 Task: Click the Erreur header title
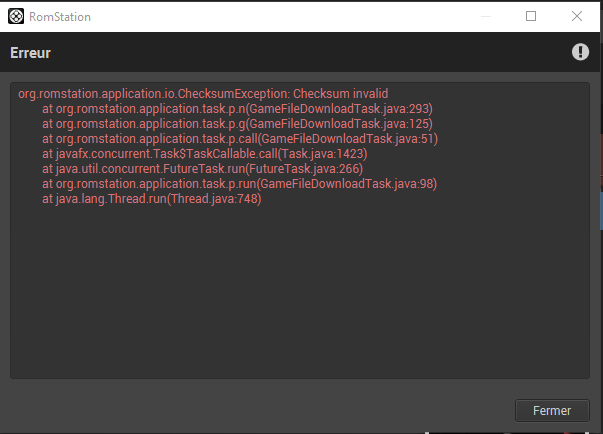point(31,53)
